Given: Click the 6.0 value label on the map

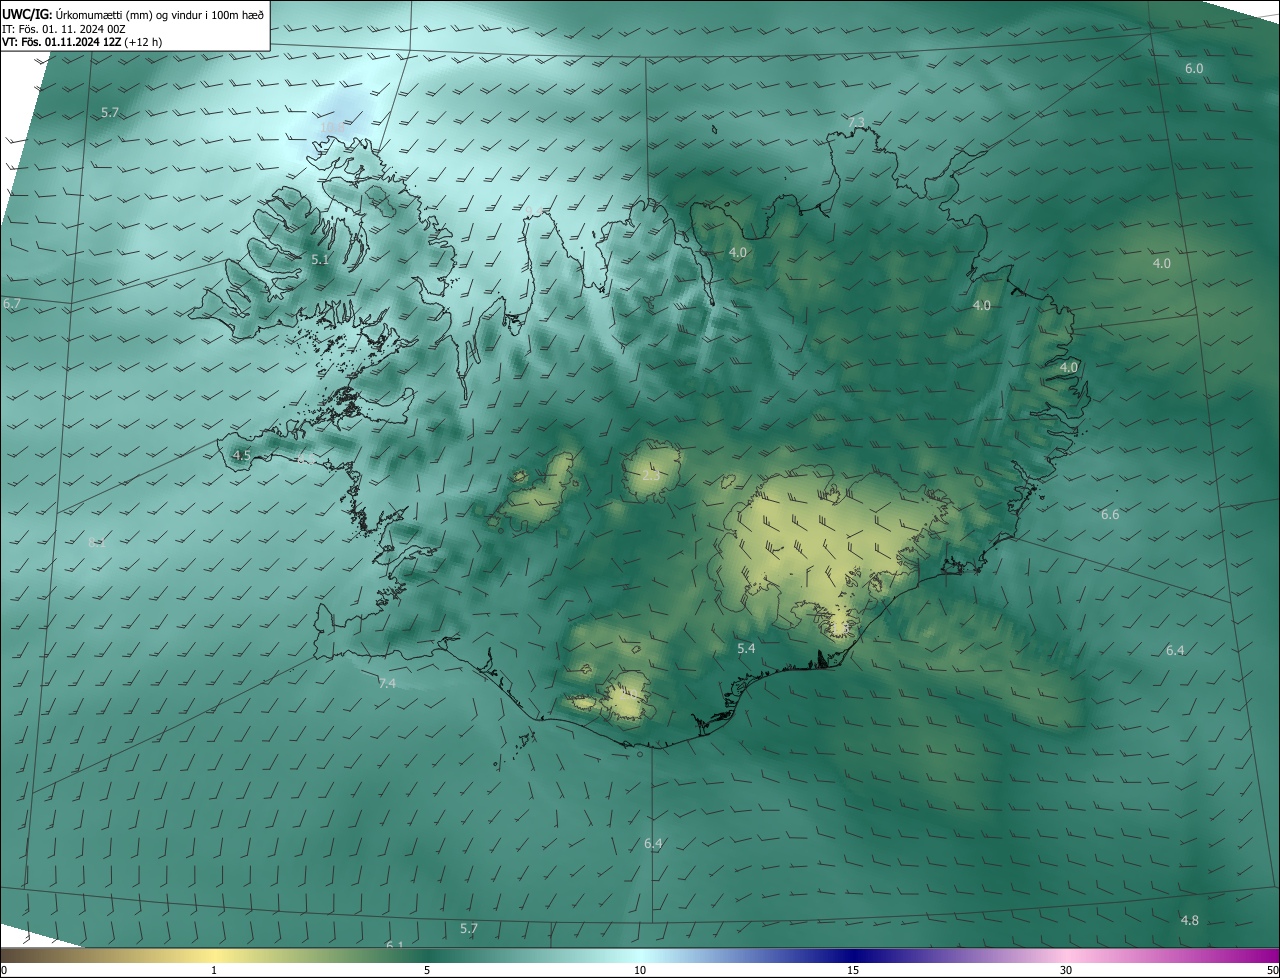Looking at the screenshot, I should (x=1194, y=69).
